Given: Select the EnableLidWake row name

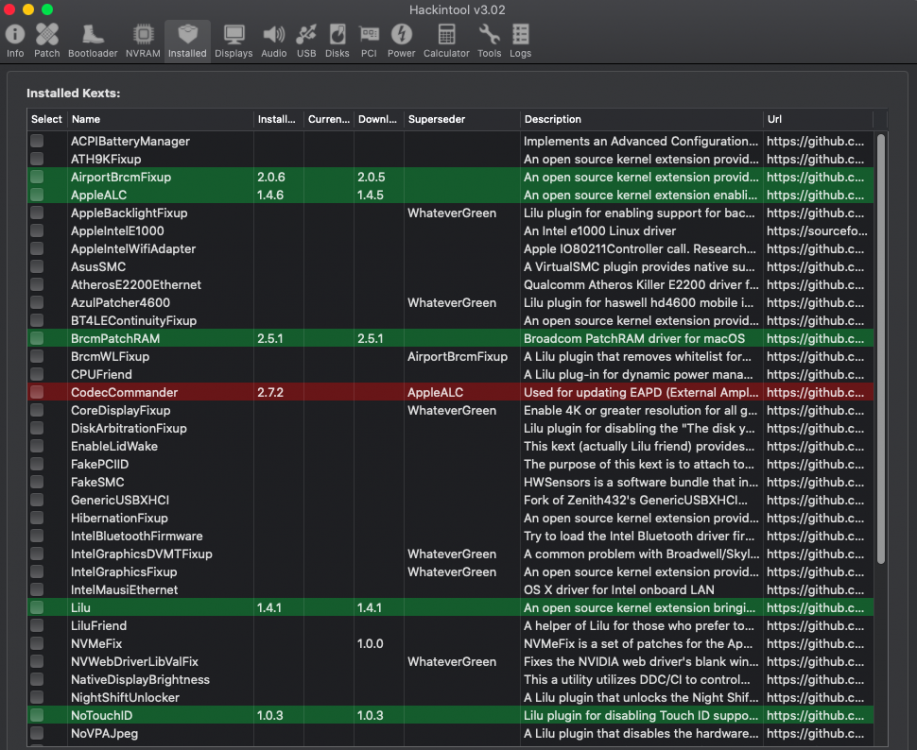Looking at the screenshot, I should tap(114, 446).
